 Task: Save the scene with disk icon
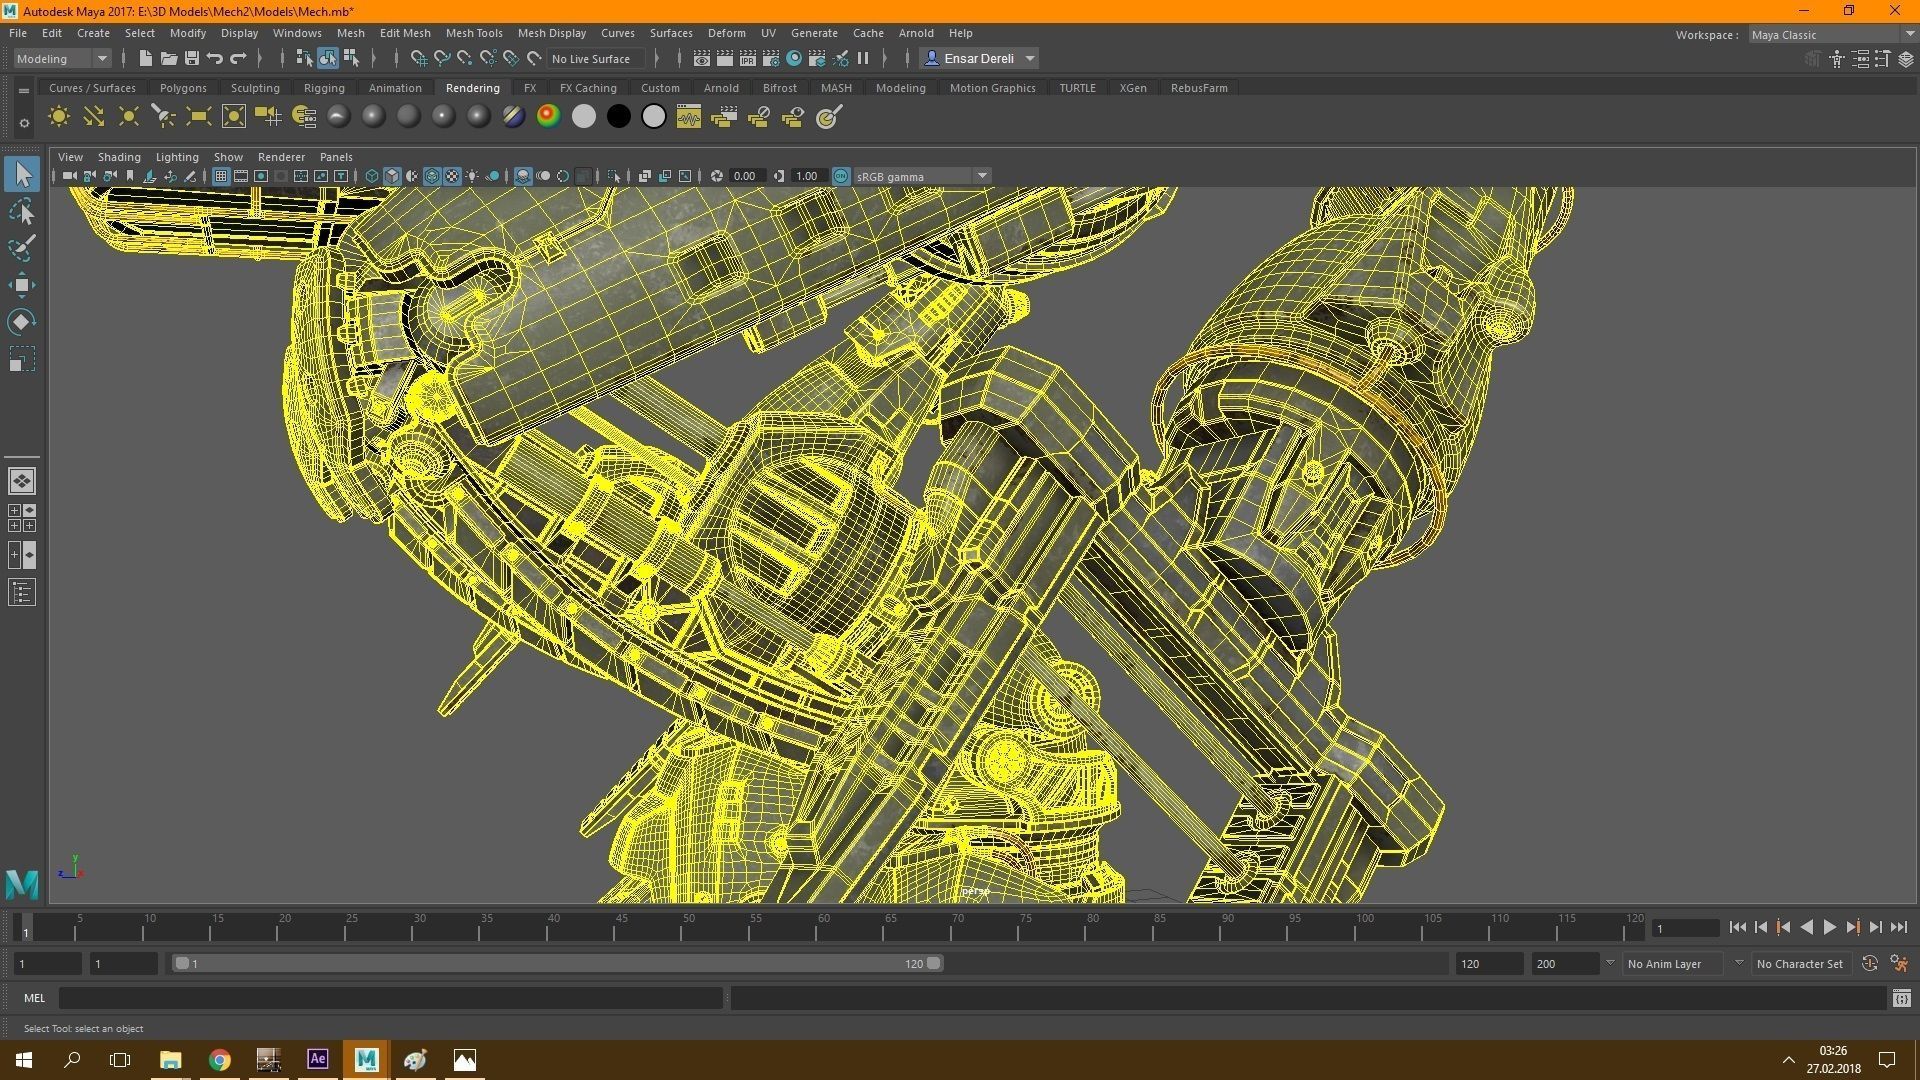[192, 59]
